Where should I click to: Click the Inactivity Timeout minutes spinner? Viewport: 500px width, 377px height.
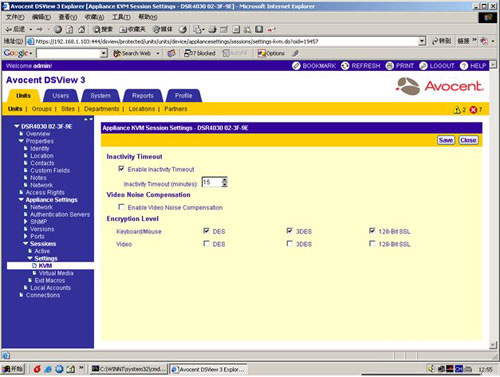[x=225, y=182]
